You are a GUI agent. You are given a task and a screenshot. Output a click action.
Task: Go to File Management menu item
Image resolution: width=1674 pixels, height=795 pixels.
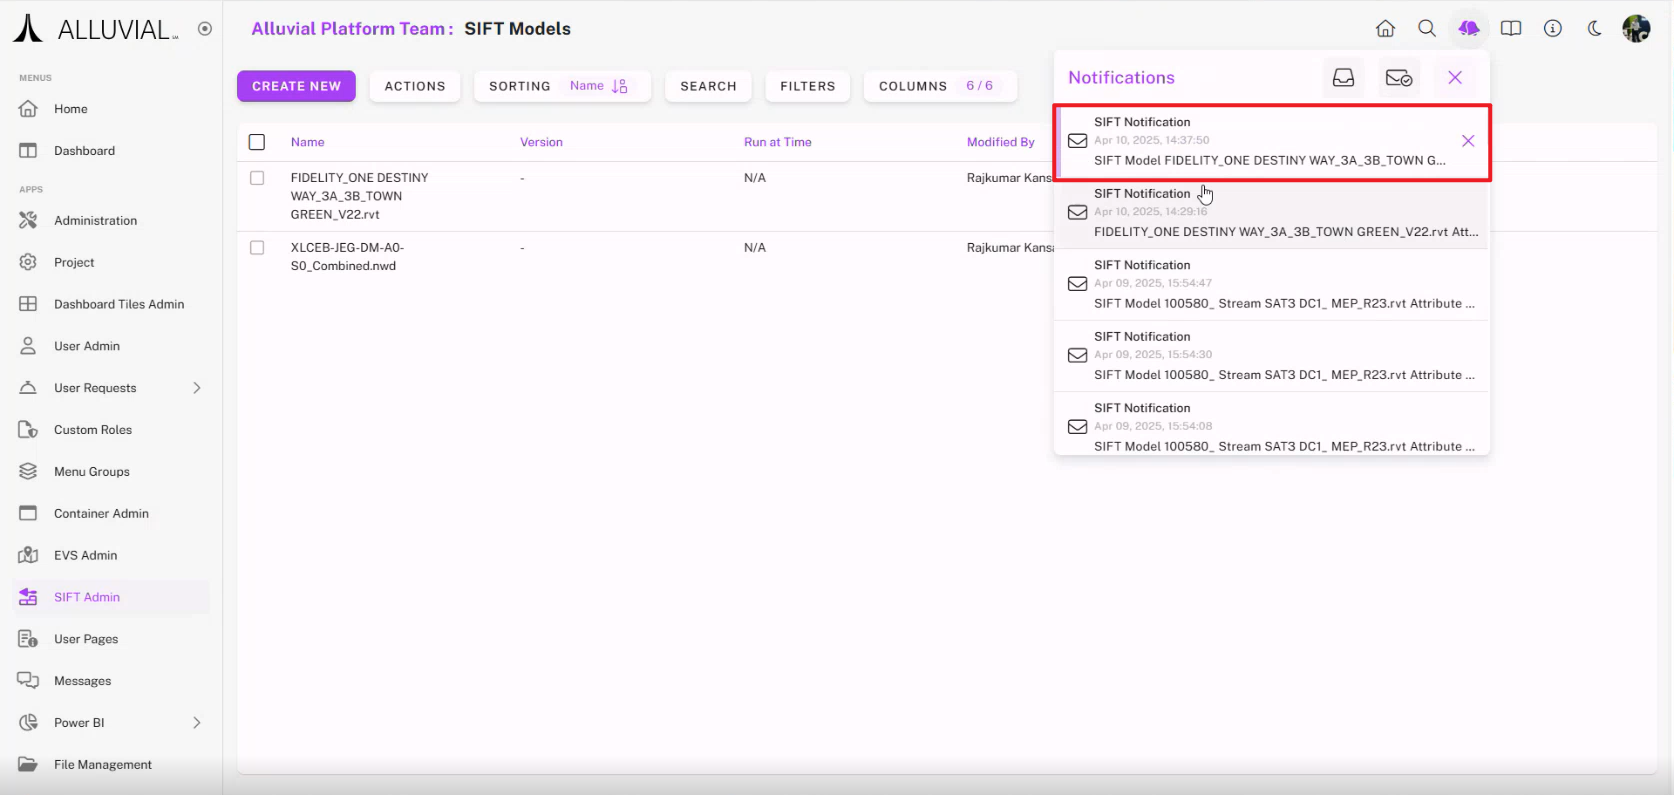[x=102, y=765]
